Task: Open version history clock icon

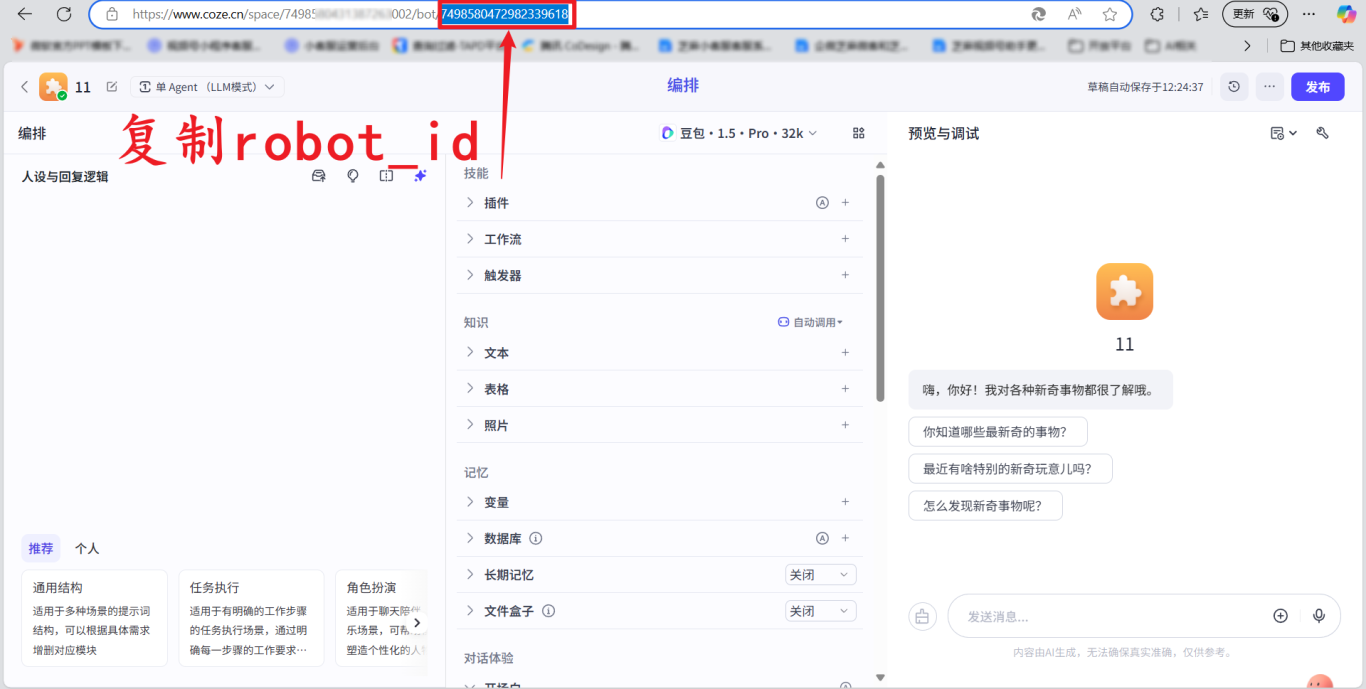Action: pos(1234,87)
